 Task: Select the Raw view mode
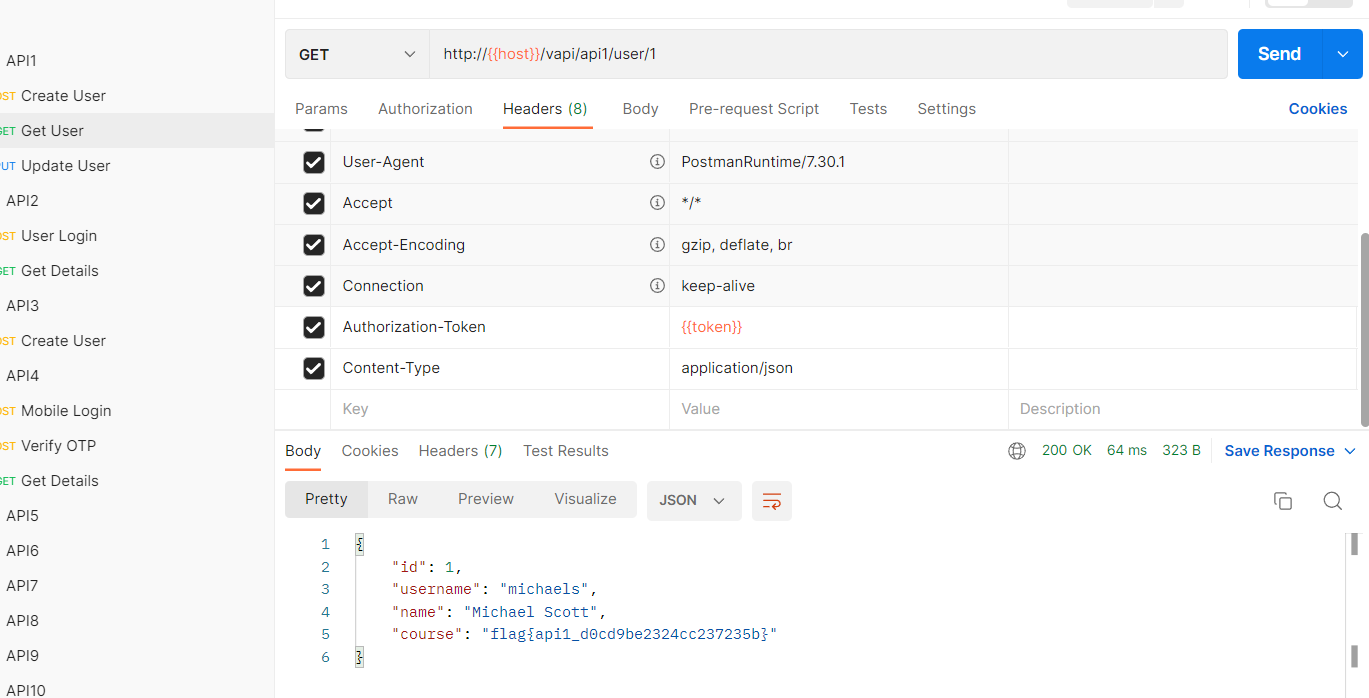point(403,499)
